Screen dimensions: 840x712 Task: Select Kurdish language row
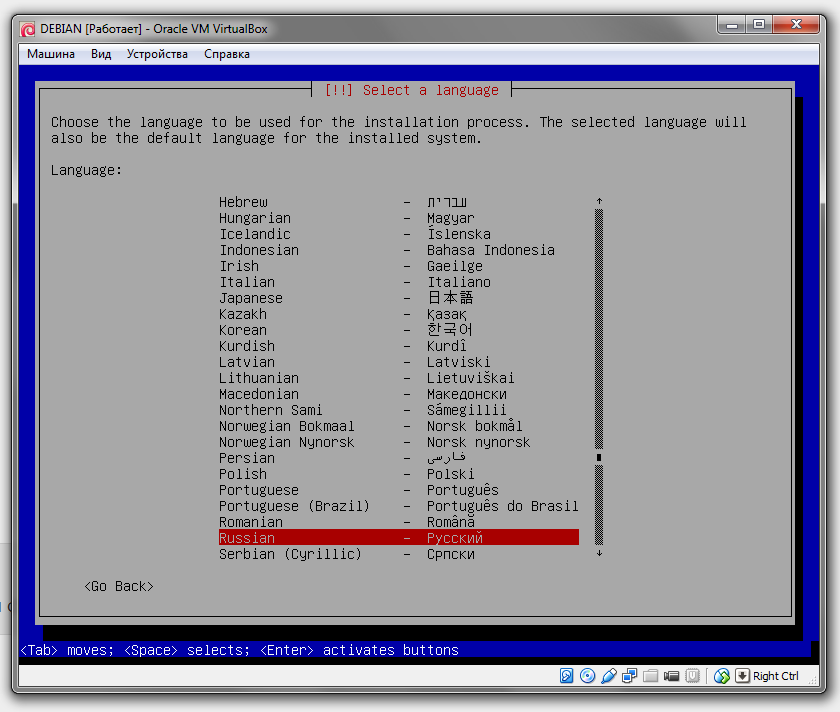[x=399, y=346]
